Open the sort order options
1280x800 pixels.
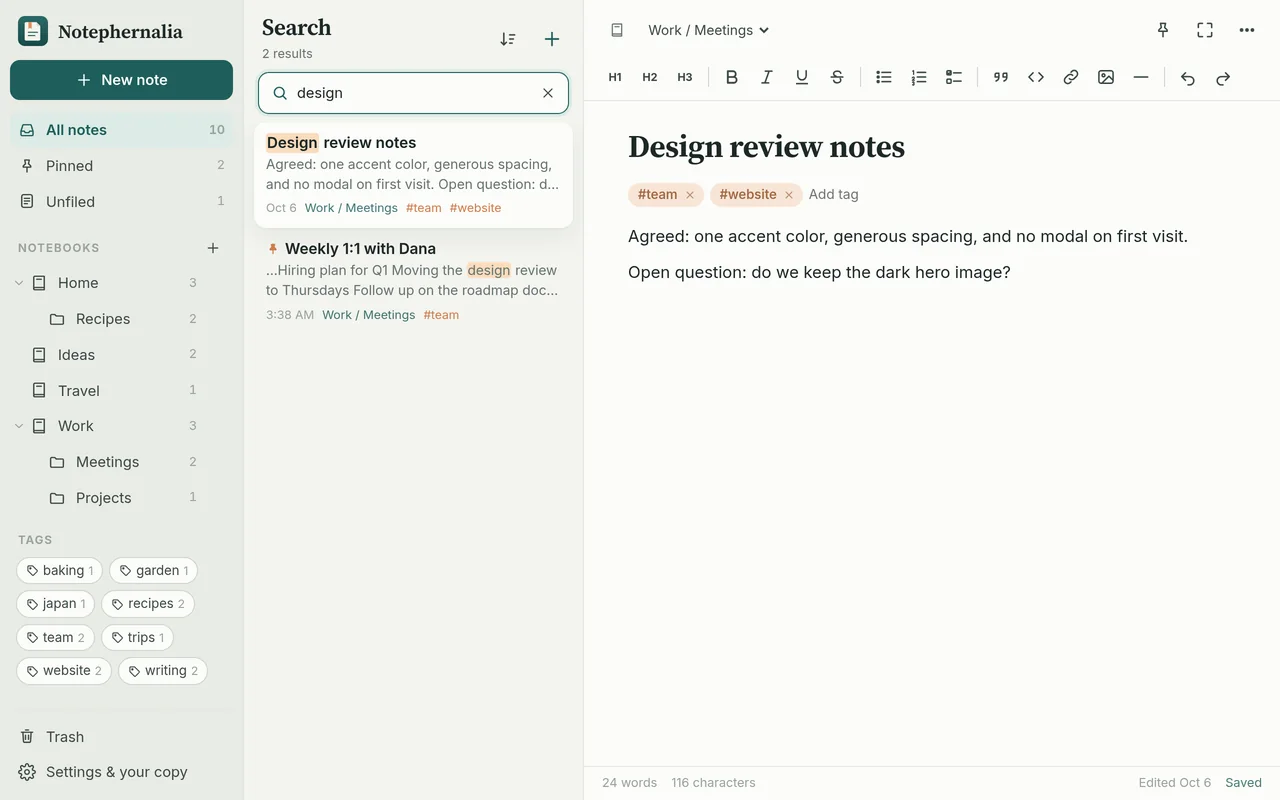click(508, 39)
